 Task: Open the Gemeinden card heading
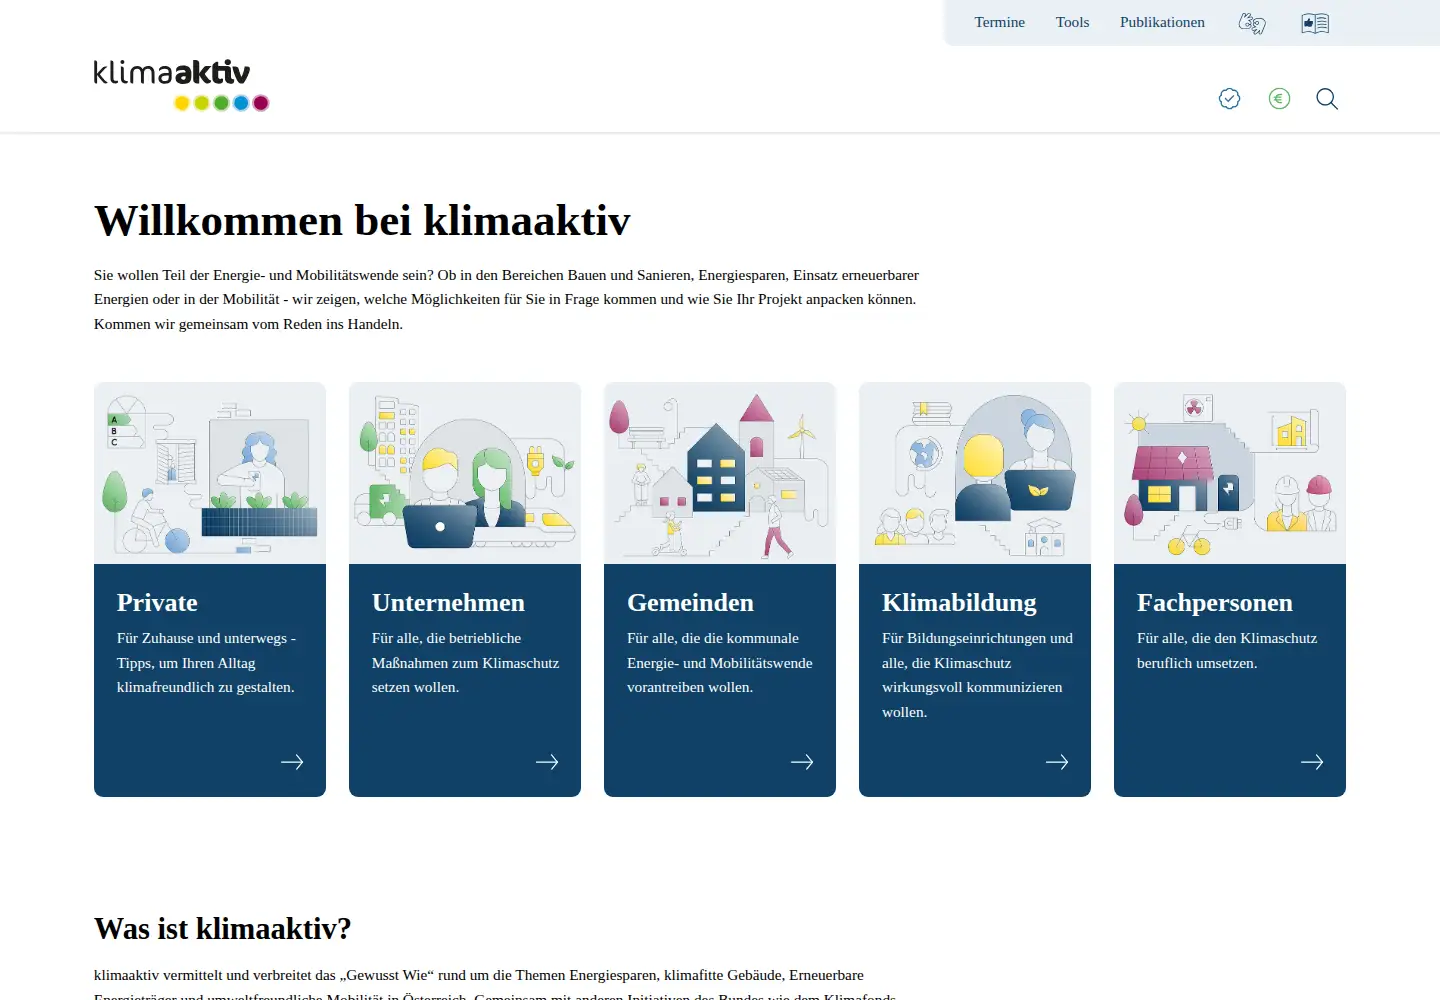pyautogui.click(x=690, y=603)
